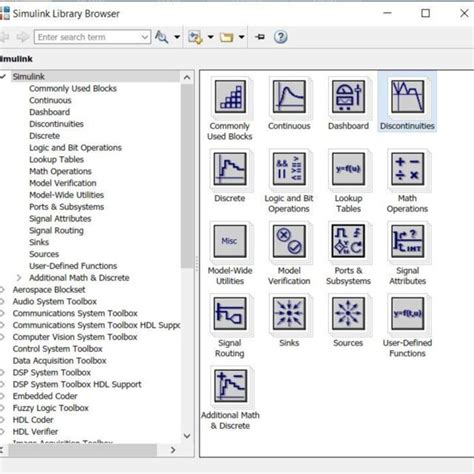Select Commonly Used Blocks in tree
This screenshot has height=474, width=474.
[x=73, y=89]
